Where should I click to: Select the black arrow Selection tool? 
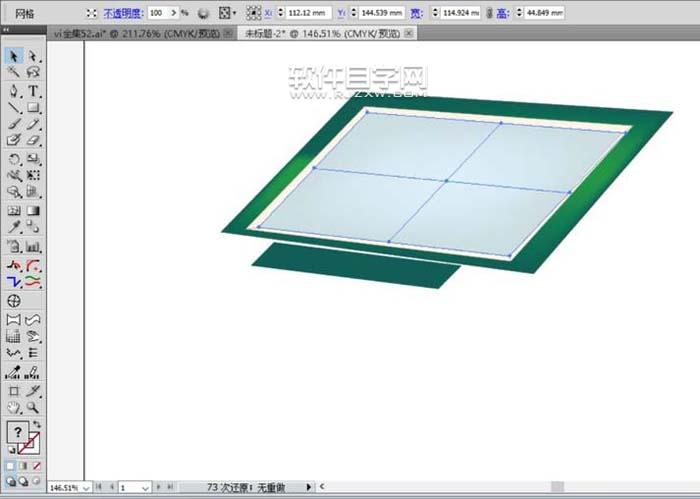14,56
